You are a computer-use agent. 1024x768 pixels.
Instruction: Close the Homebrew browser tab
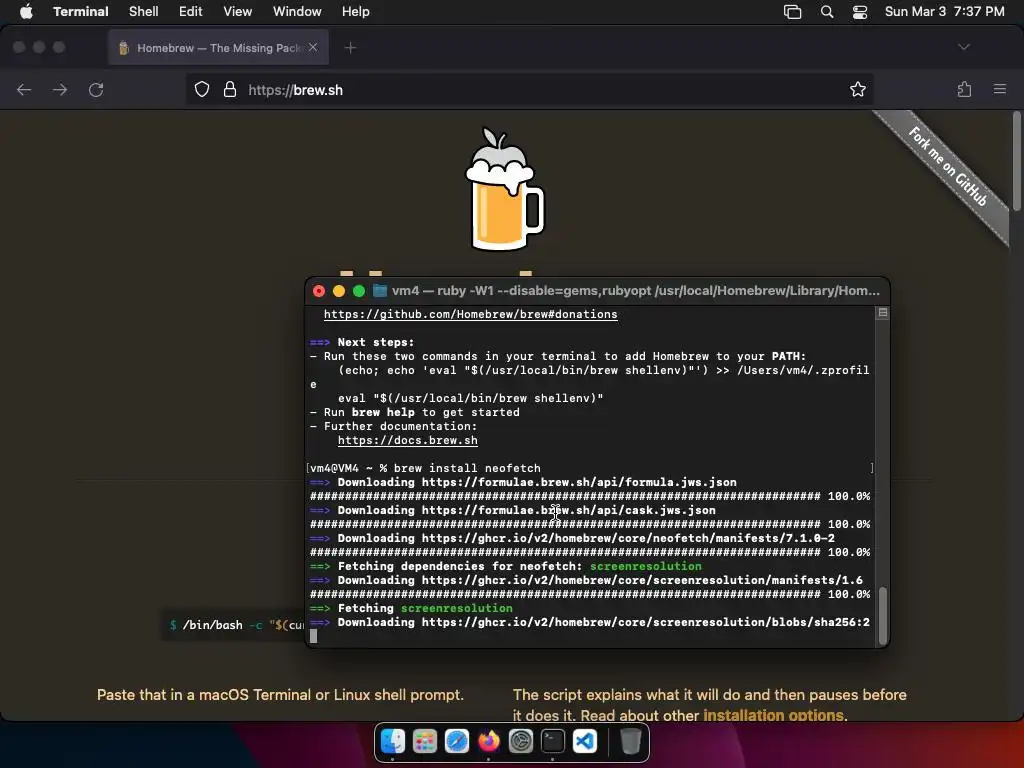pyautogui.click(x=313, y=47)
